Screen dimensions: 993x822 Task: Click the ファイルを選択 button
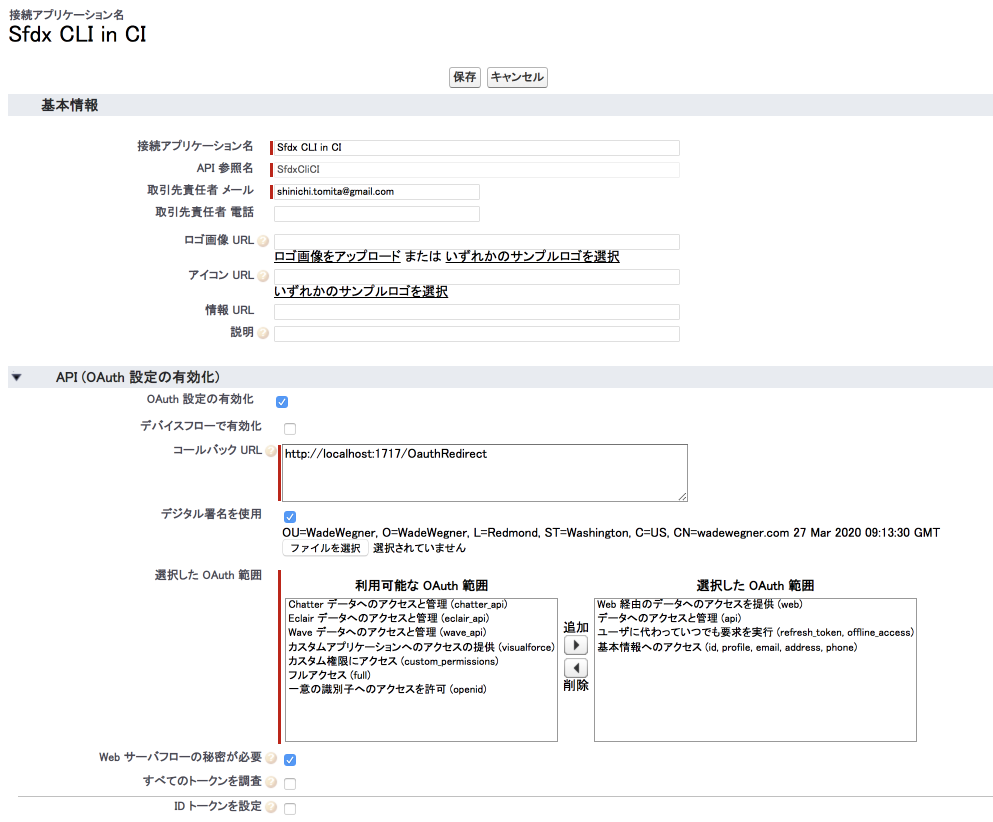pos(325,548)
